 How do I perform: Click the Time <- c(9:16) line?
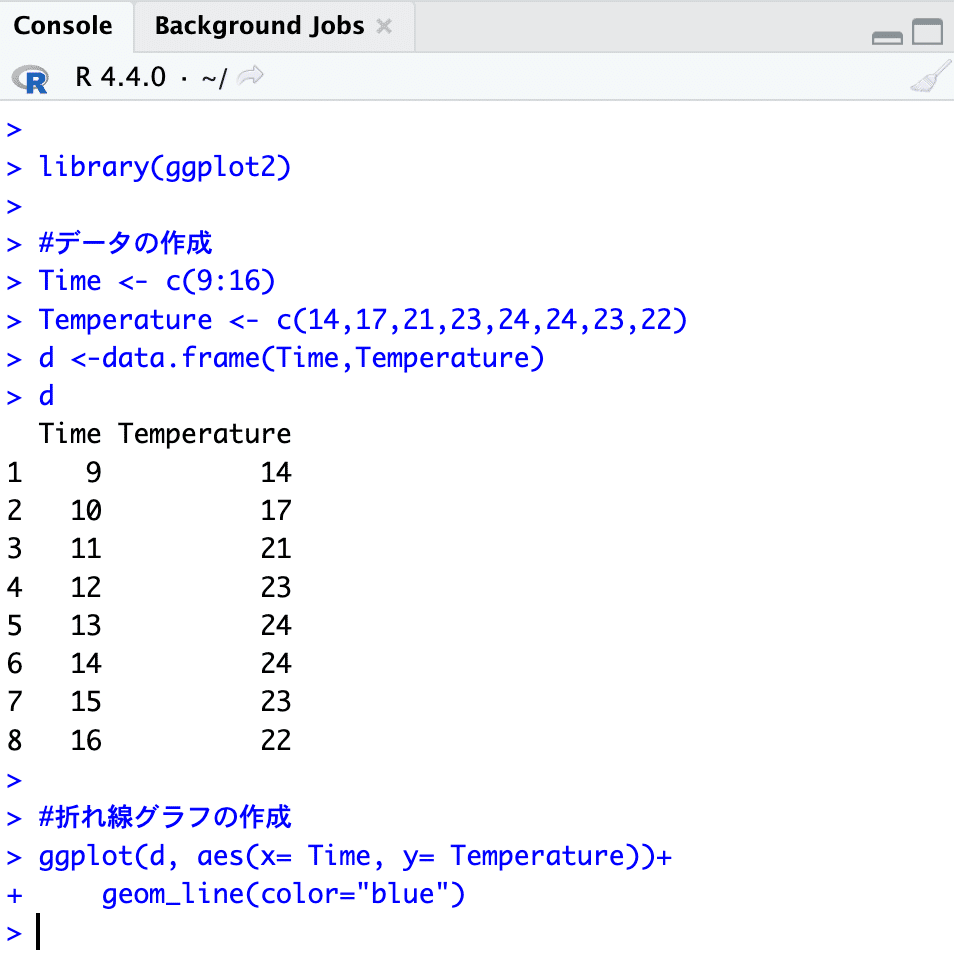pos(157,281)
